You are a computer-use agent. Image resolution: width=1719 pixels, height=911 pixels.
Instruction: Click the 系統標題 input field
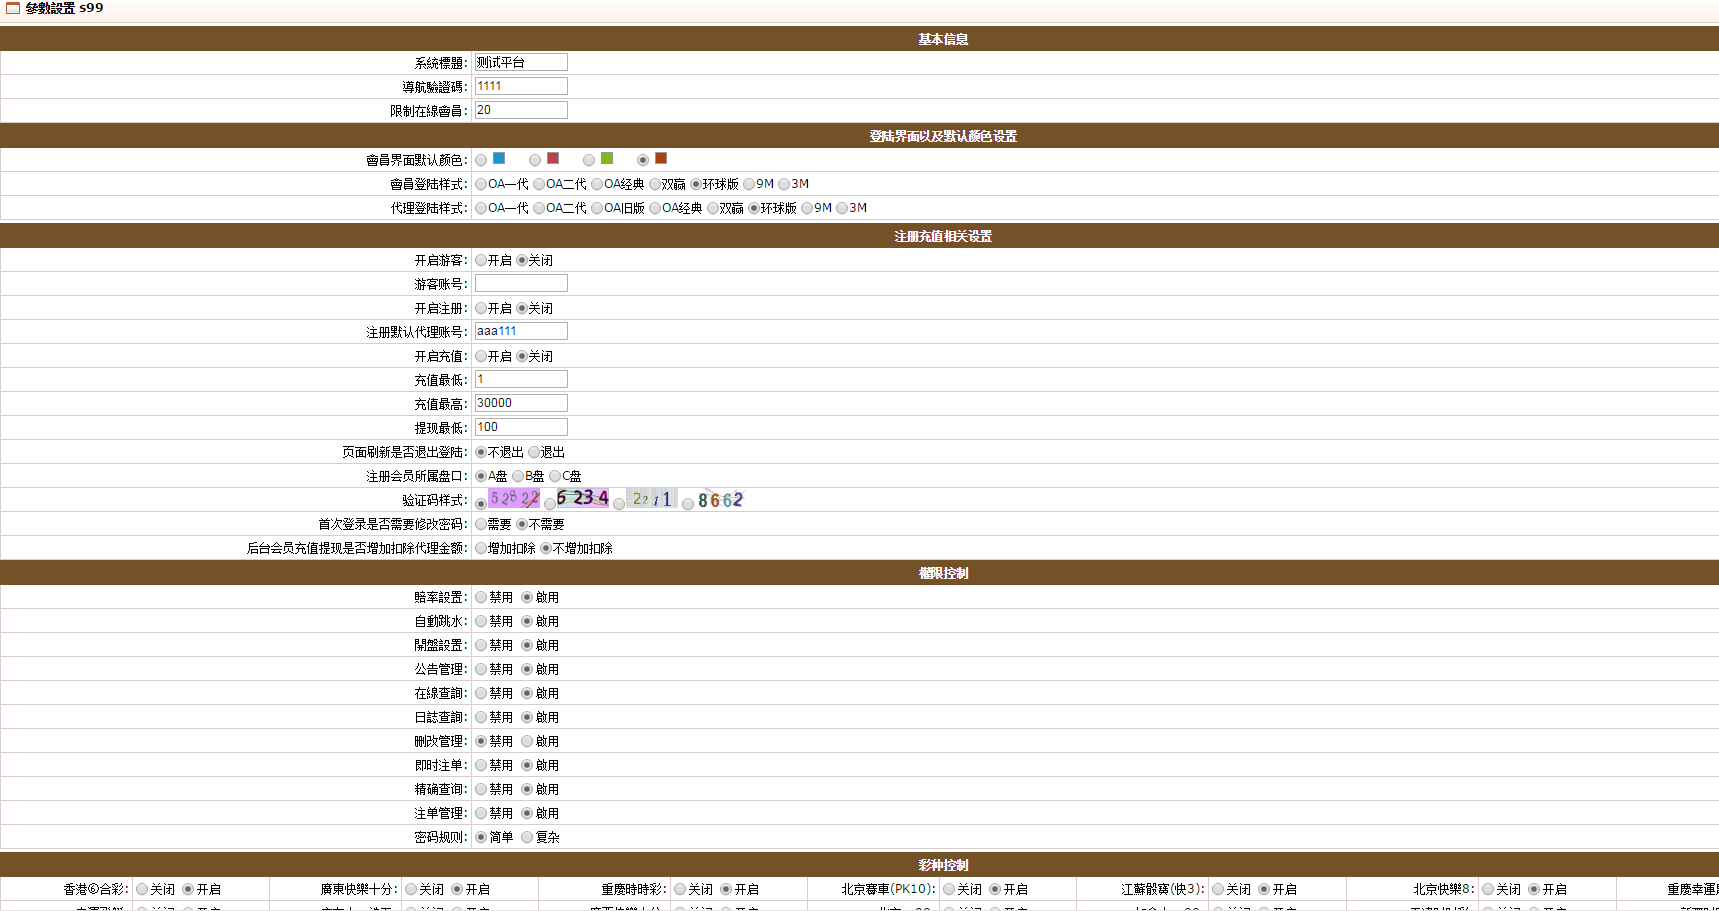(520, 62)
